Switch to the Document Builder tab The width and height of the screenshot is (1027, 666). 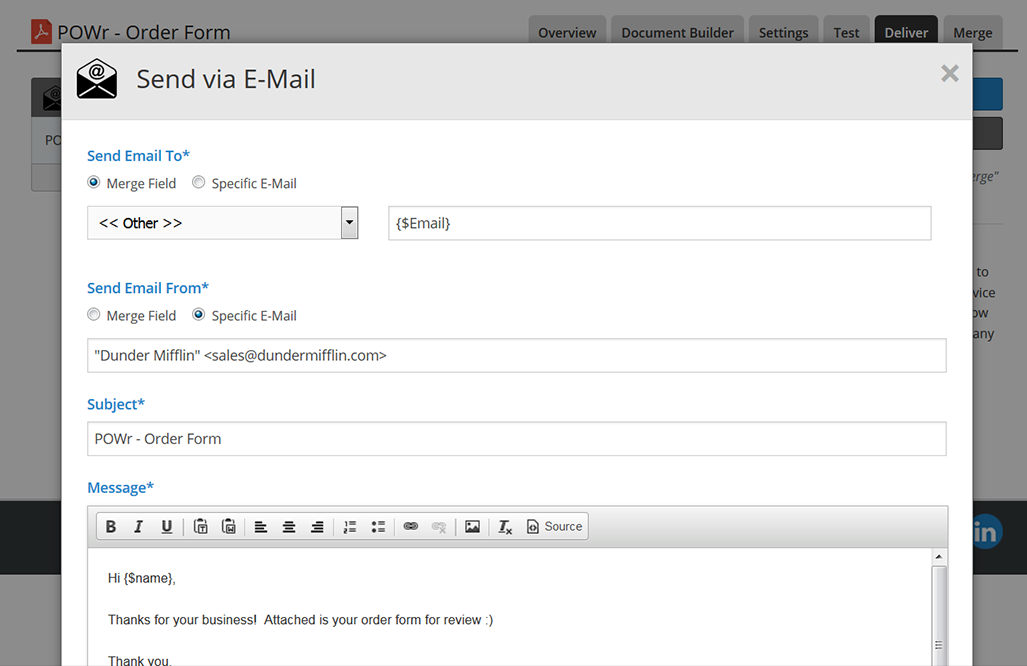click(x=677, y=33)
